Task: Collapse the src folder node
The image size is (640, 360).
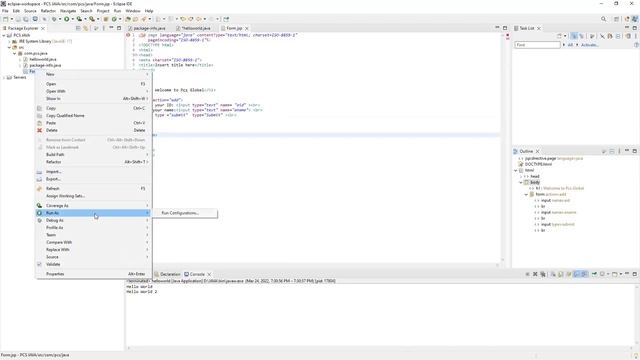Action: pyautogui.click(x=9, y=47)
